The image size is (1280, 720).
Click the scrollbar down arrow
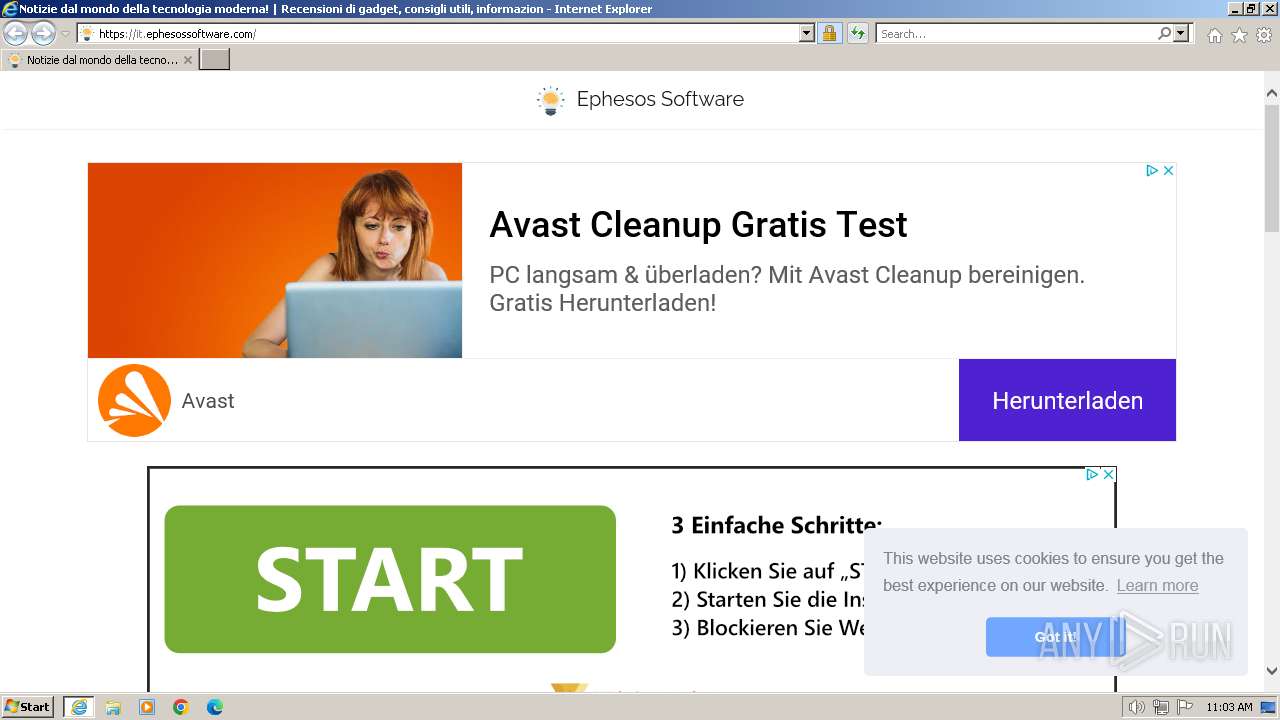[1272, 672]
